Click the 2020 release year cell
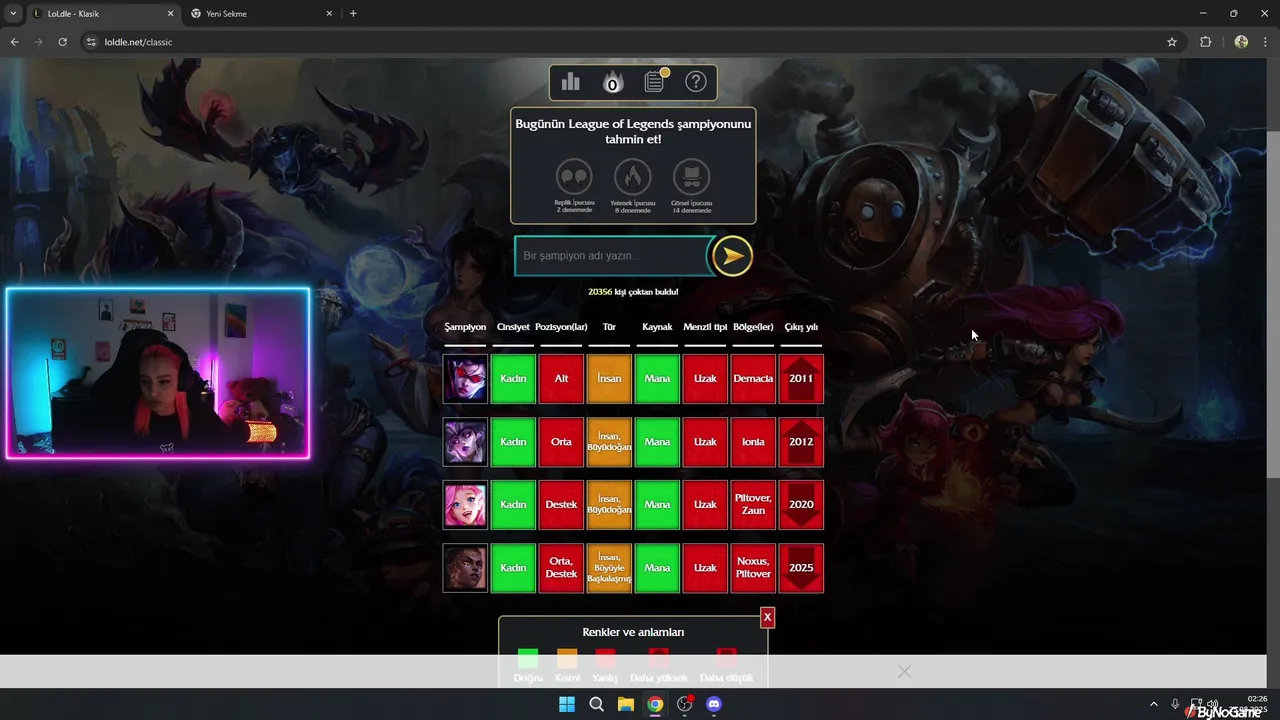This screenshot has height=720, width=1280. 801,505
